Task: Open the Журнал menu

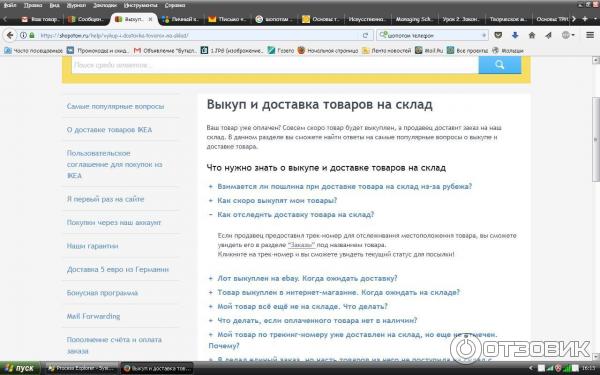Action: (x=76, y=5)
